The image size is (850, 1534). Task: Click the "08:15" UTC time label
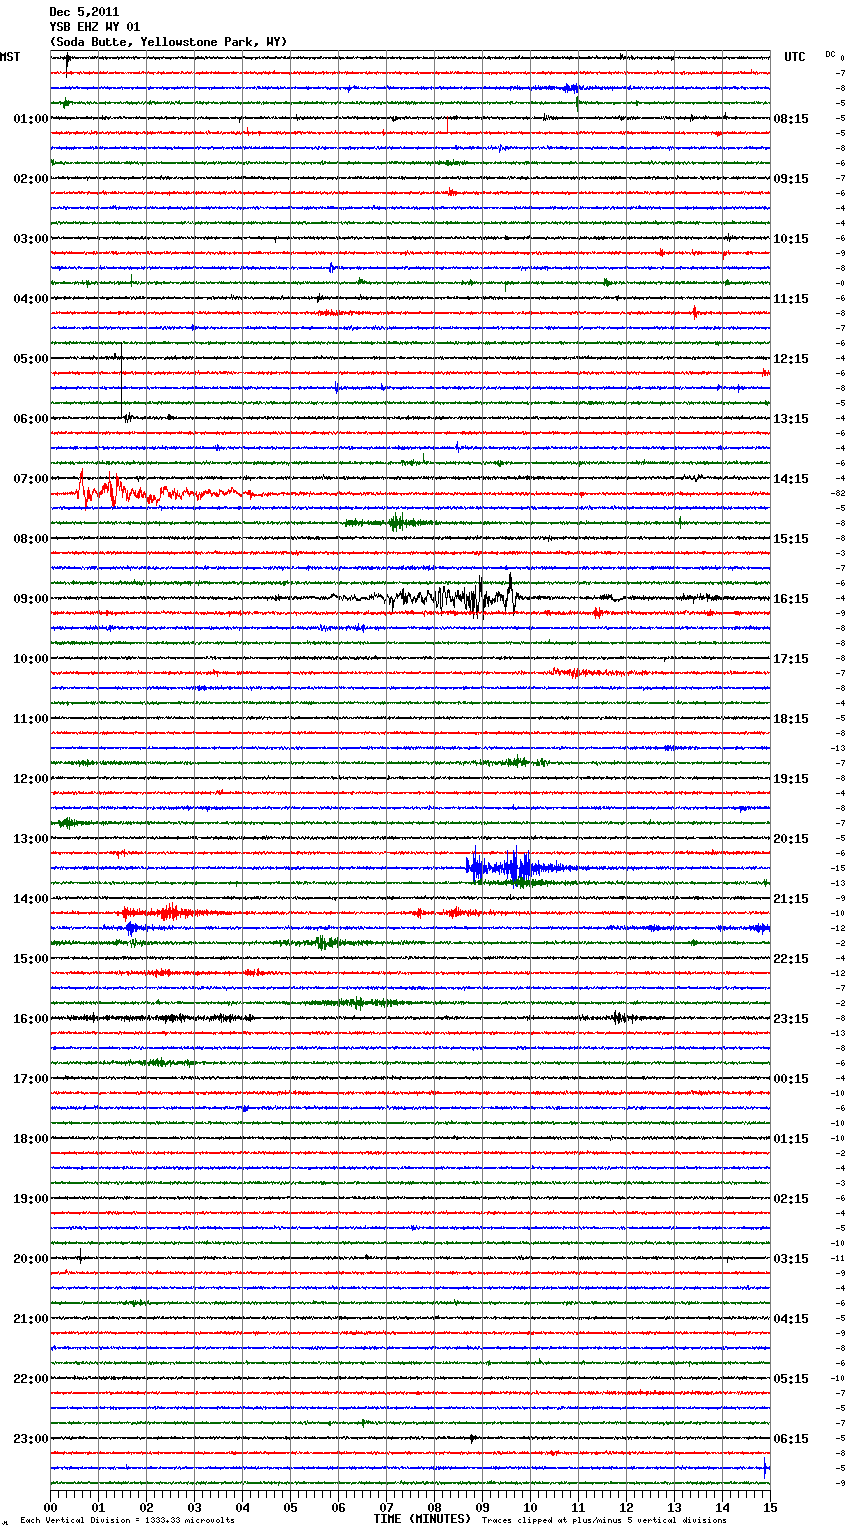pyautogui.click(x=791, y=119)
